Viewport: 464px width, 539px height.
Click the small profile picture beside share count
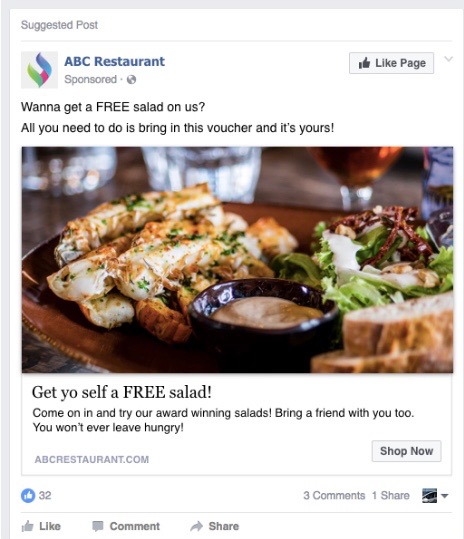pos(429,495)
